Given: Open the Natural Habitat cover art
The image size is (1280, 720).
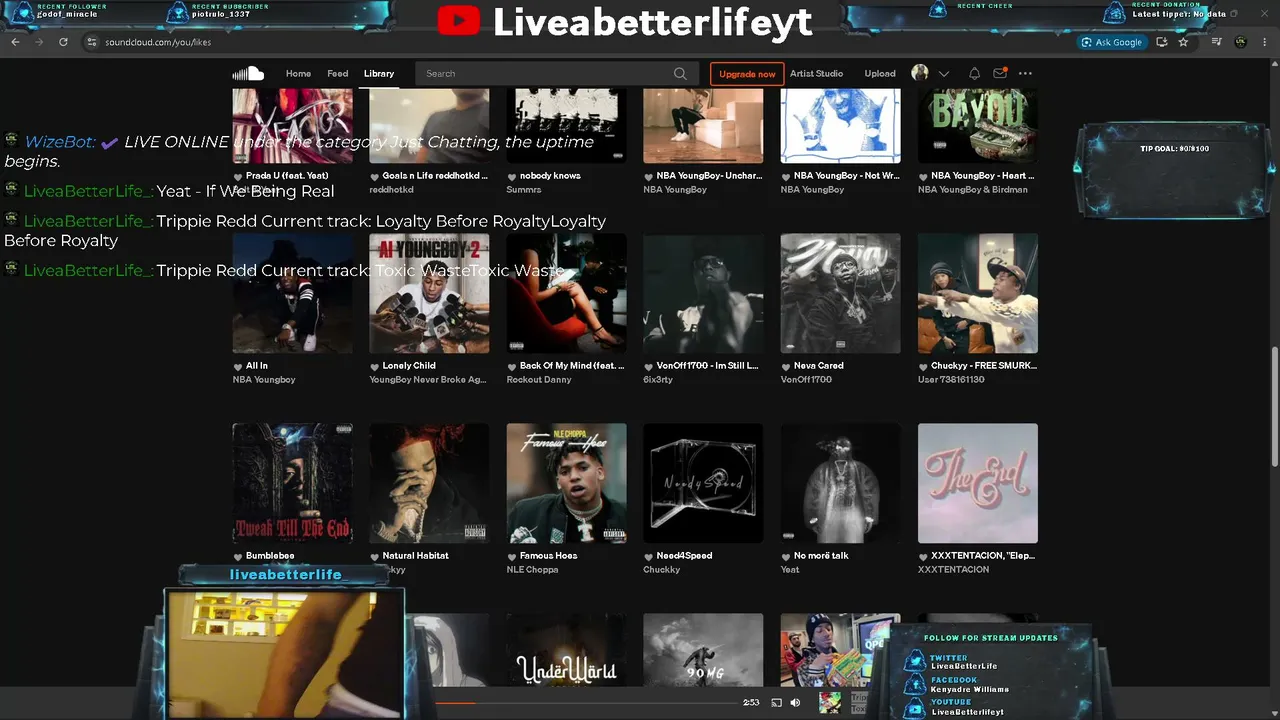Looking at the screenshot, I should (x=429, y=483).
